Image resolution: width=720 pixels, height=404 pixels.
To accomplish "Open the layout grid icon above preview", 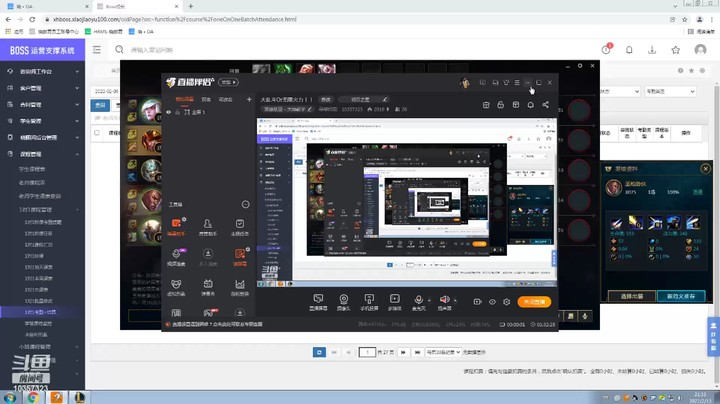I will pyautogui.click(x=516, y=105).
